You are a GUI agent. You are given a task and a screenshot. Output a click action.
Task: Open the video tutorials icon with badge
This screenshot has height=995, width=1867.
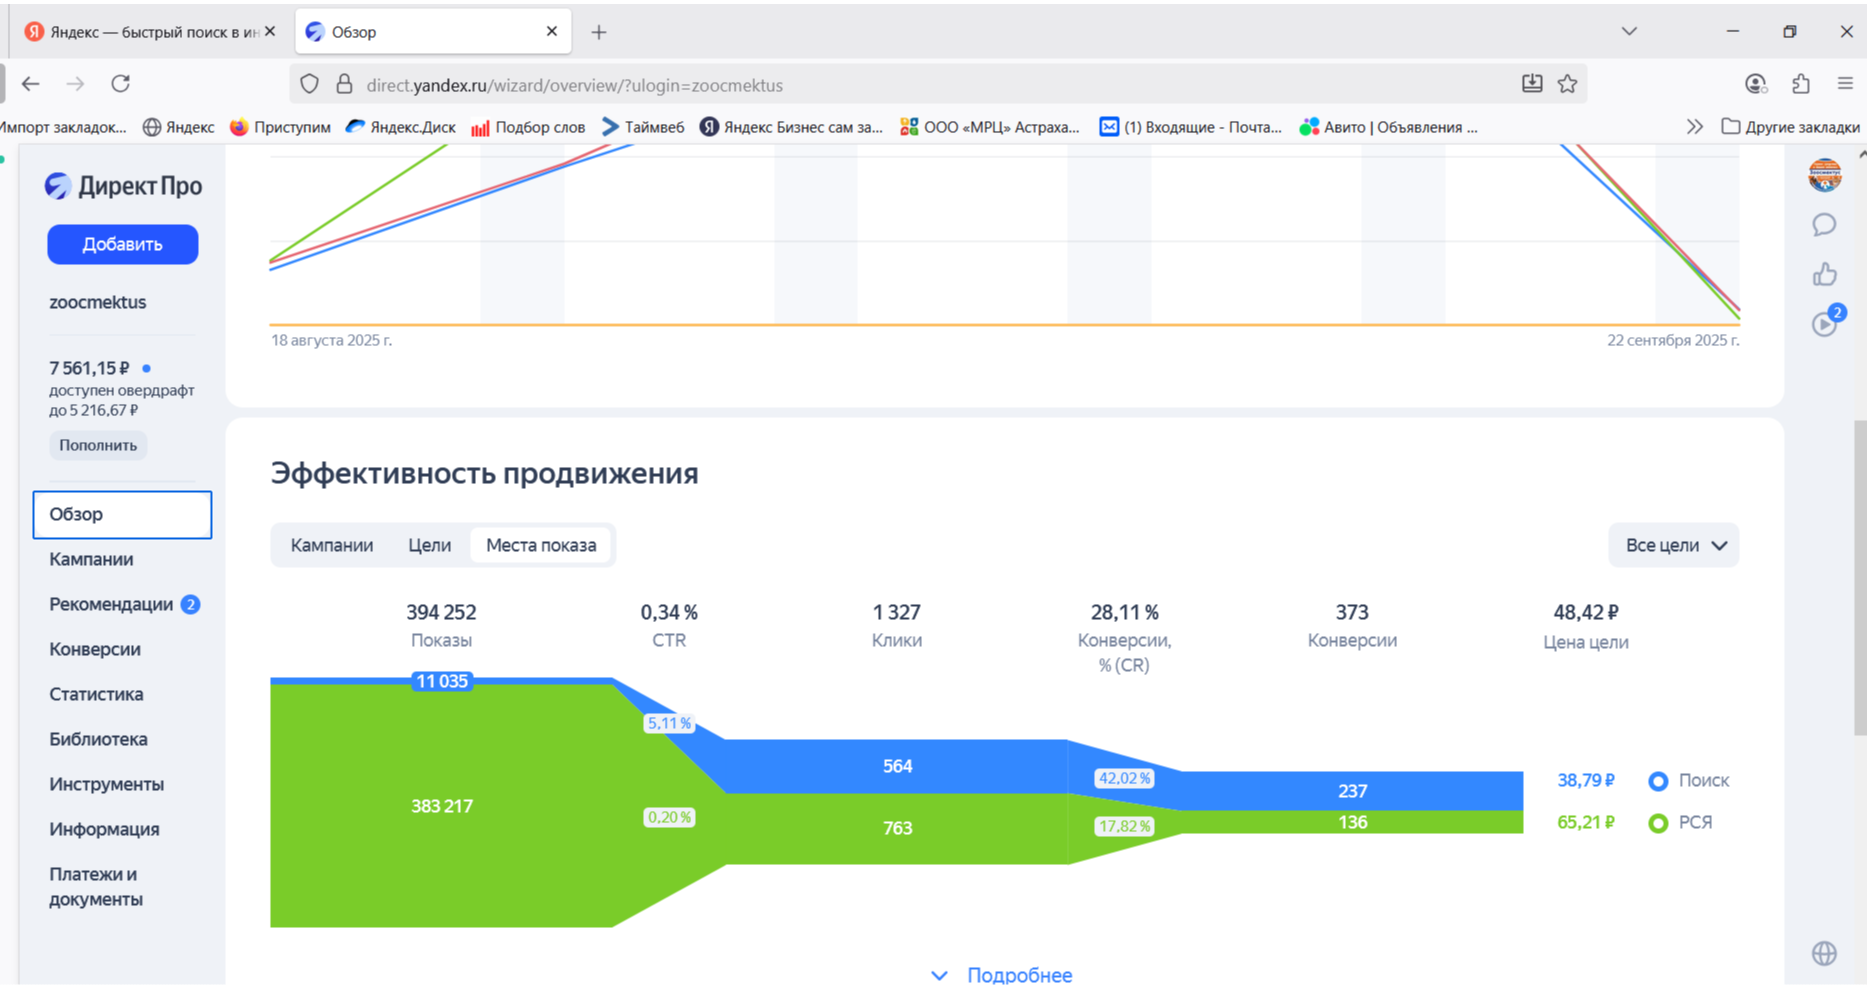(1825, 324)
